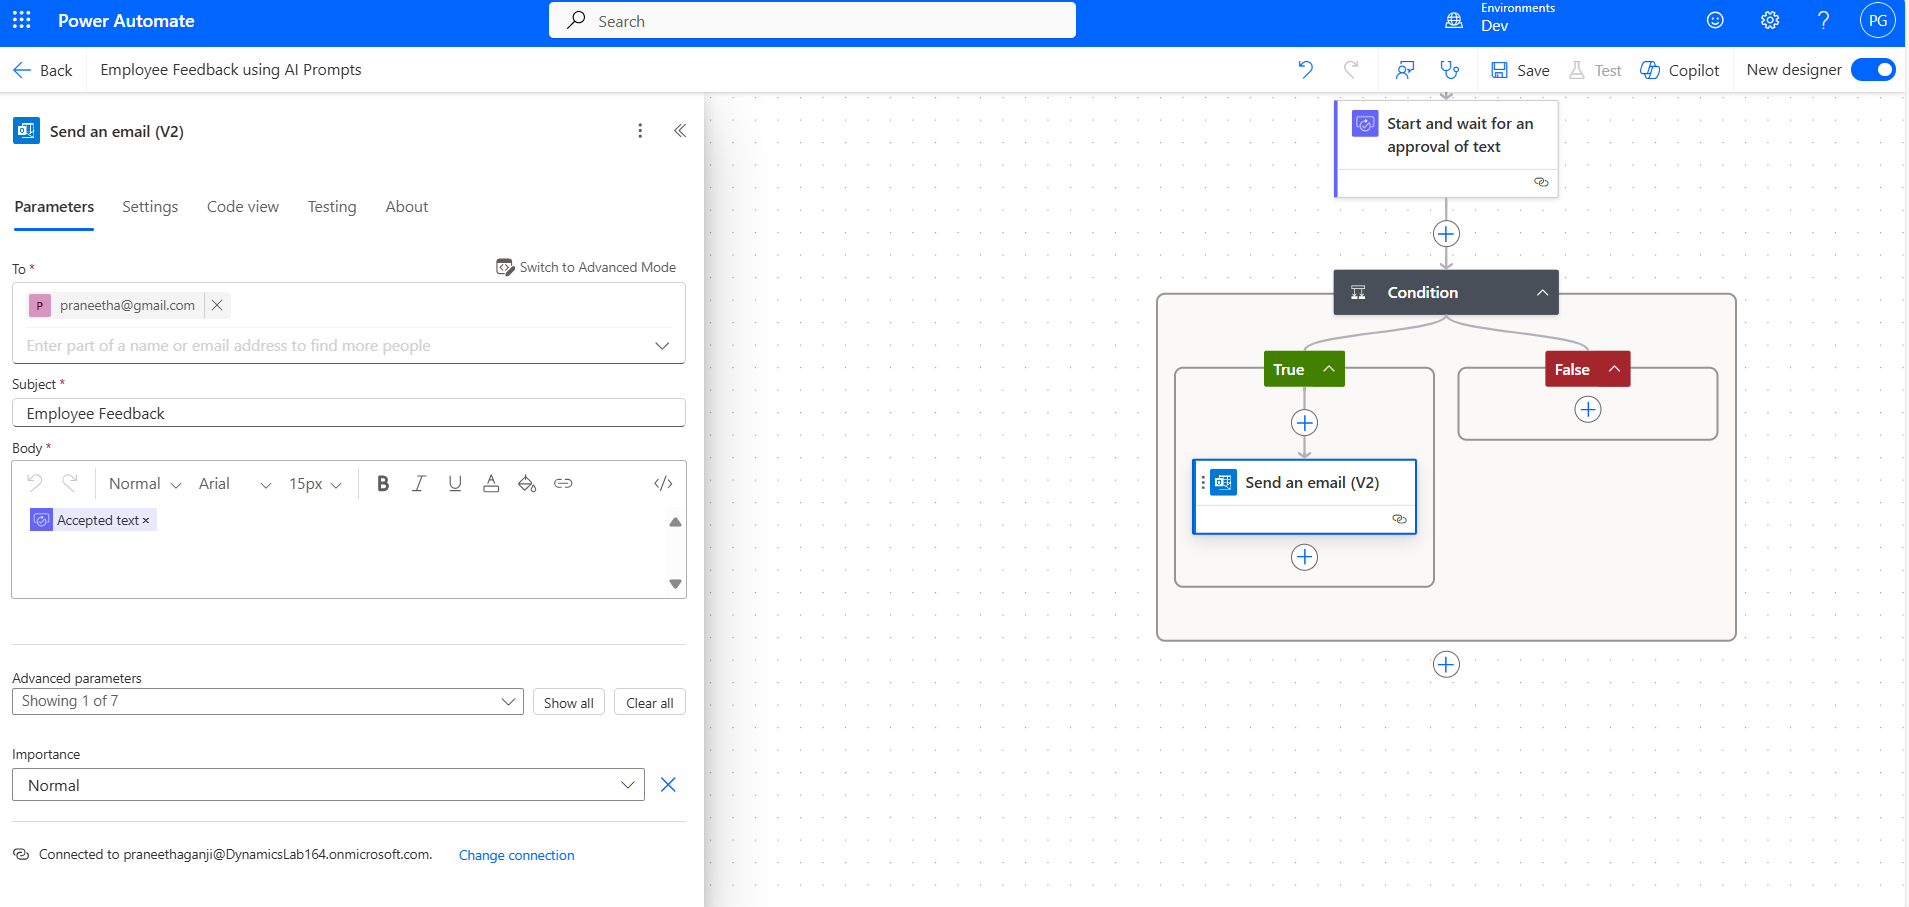Toggle bold formatting in Body editor
This screenshot has height=907, width=1909.
pos(382,484)
